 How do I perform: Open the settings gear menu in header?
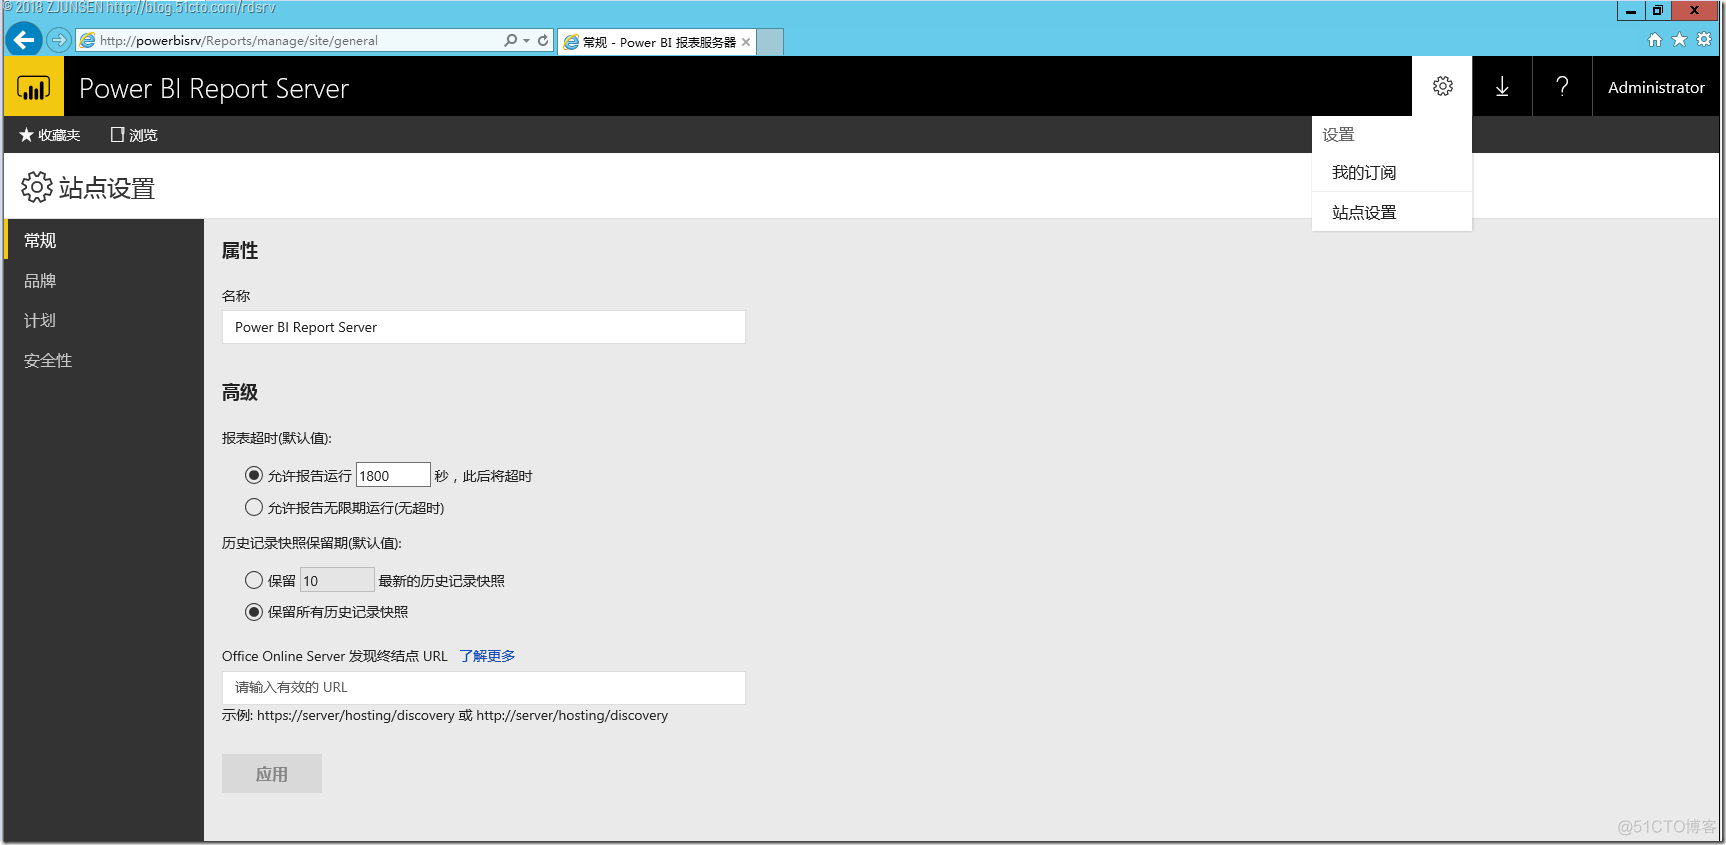pyautogui.click(x=1442, y=86)
